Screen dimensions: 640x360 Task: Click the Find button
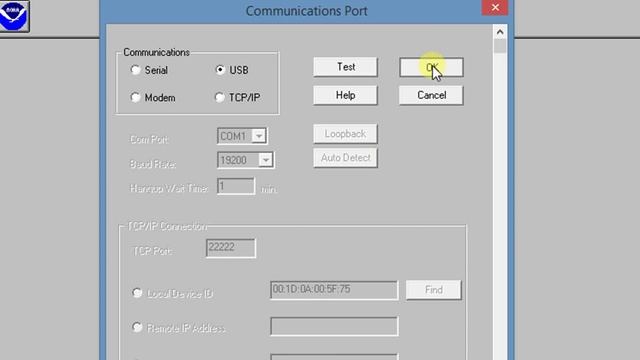pyautogui.click(x=433, y=290)
